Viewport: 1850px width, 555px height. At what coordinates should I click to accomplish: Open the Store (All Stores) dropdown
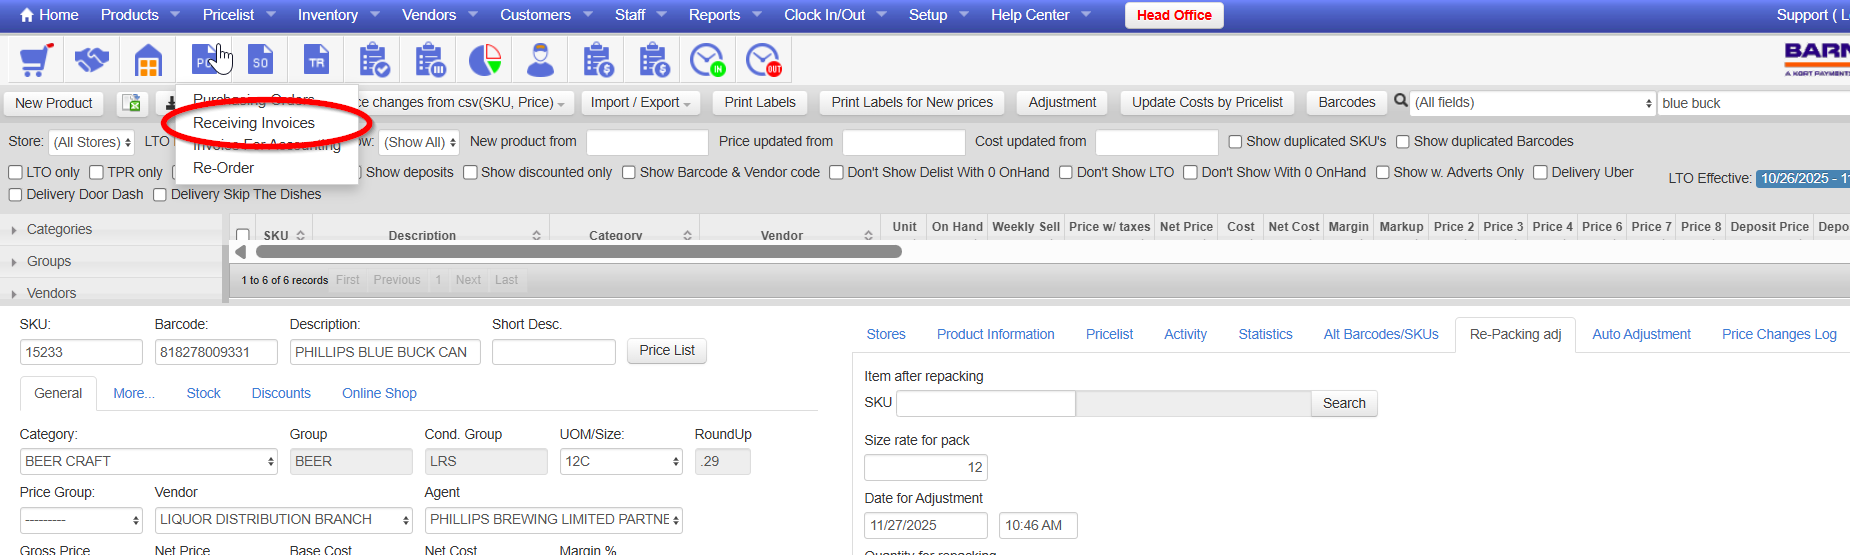[91, 142]
